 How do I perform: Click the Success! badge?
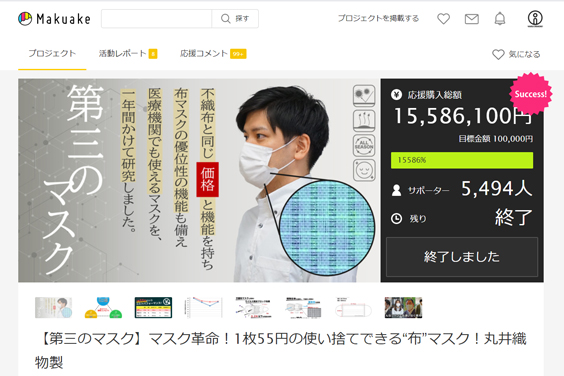coord(530,94)
